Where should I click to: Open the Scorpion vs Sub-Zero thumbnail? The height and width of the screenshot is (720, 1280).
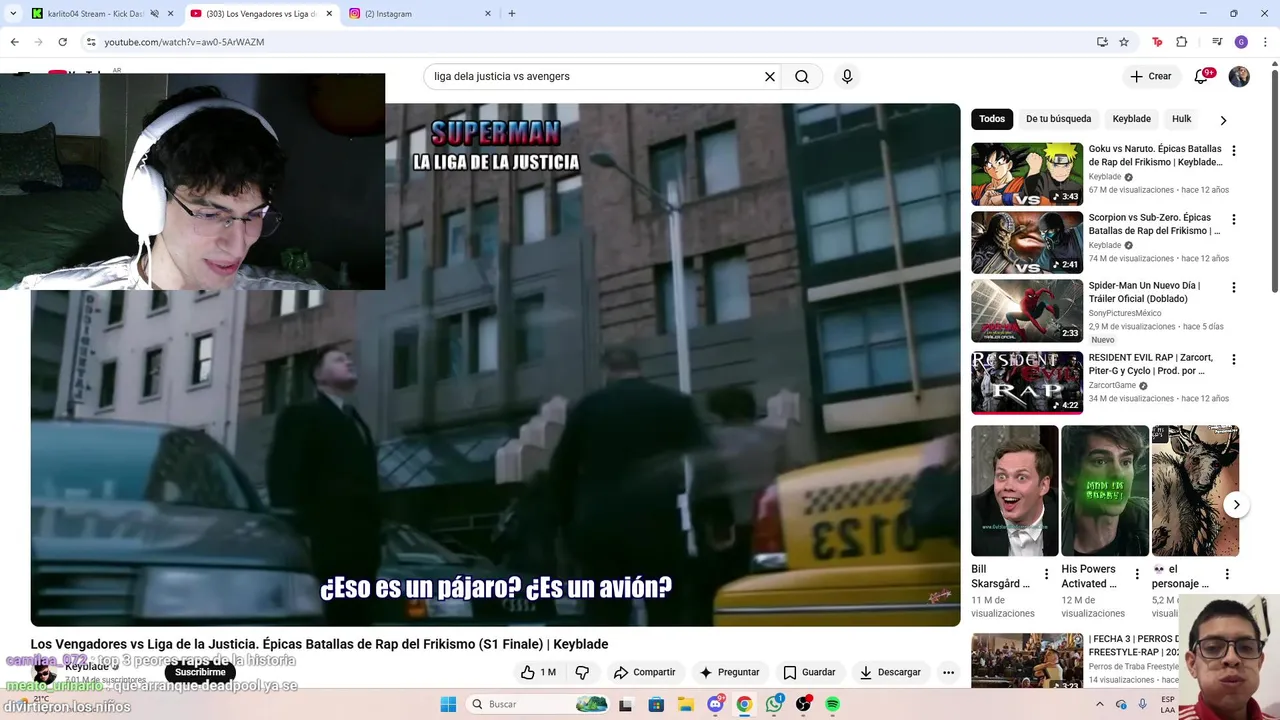1027,243
